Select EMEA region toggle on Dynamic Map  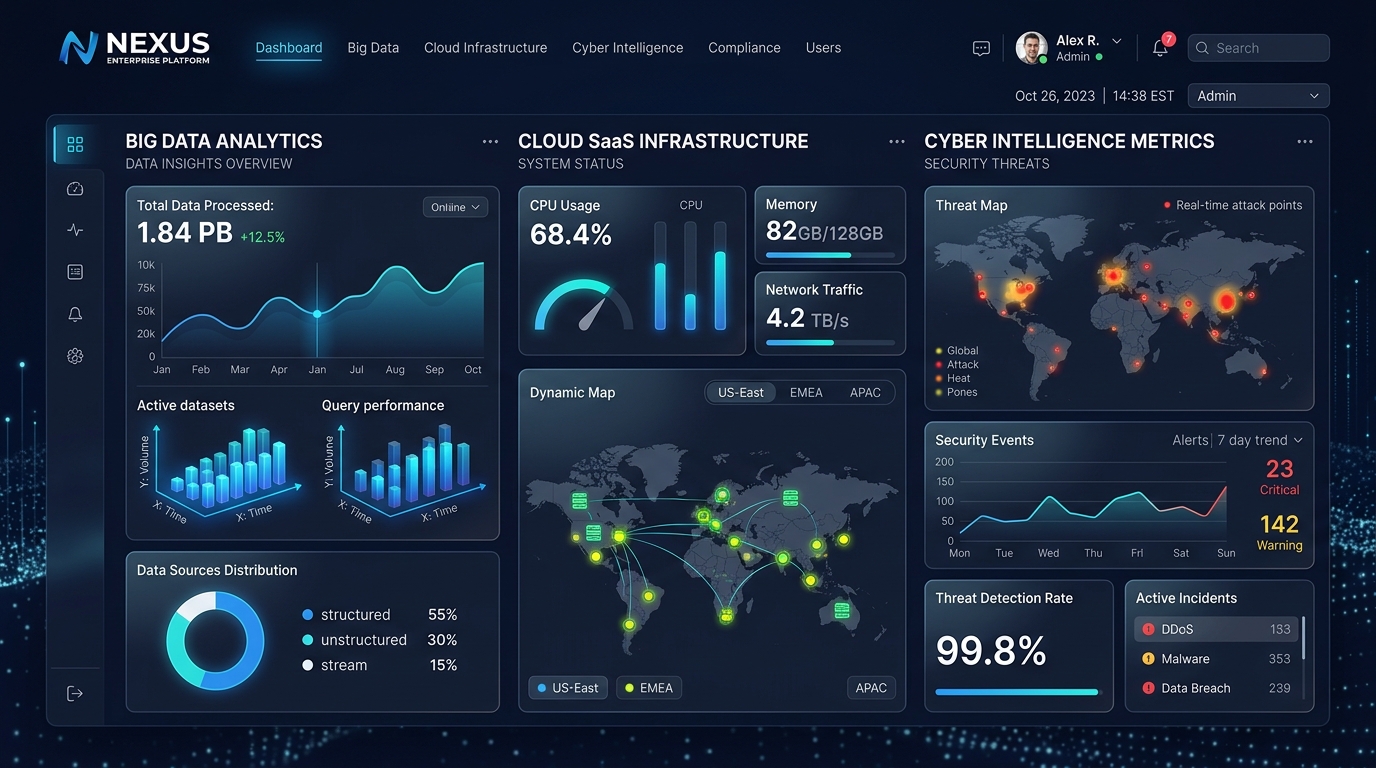click(806, 393)
